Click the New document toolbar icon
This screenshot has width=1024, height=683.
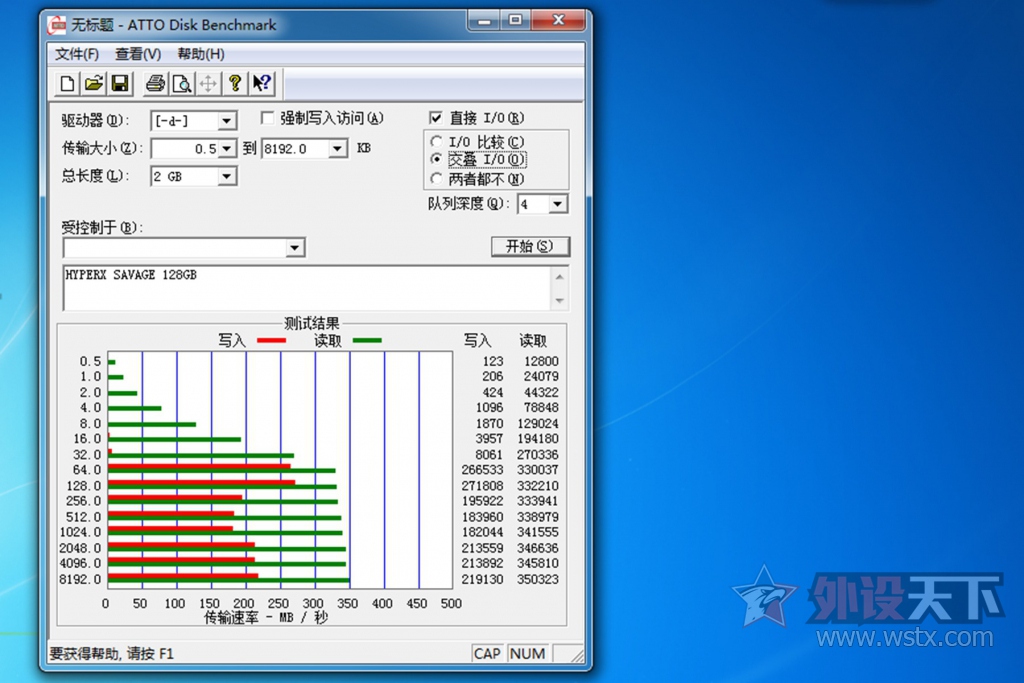coord(67,84)
